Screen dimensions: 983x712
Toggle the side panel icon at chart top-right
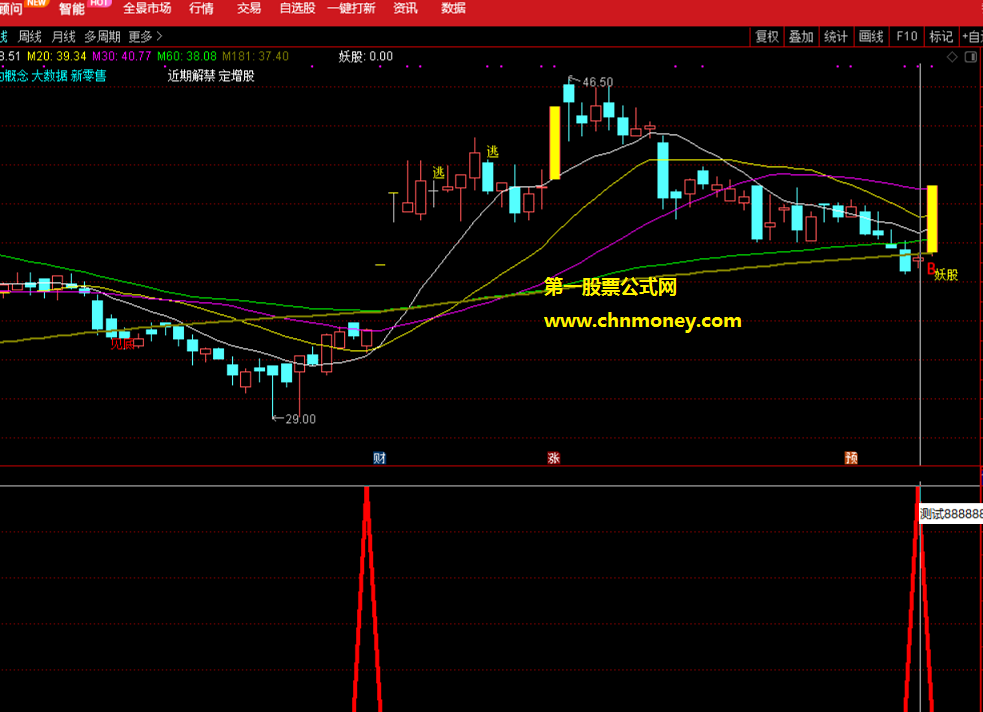(970, 57)
